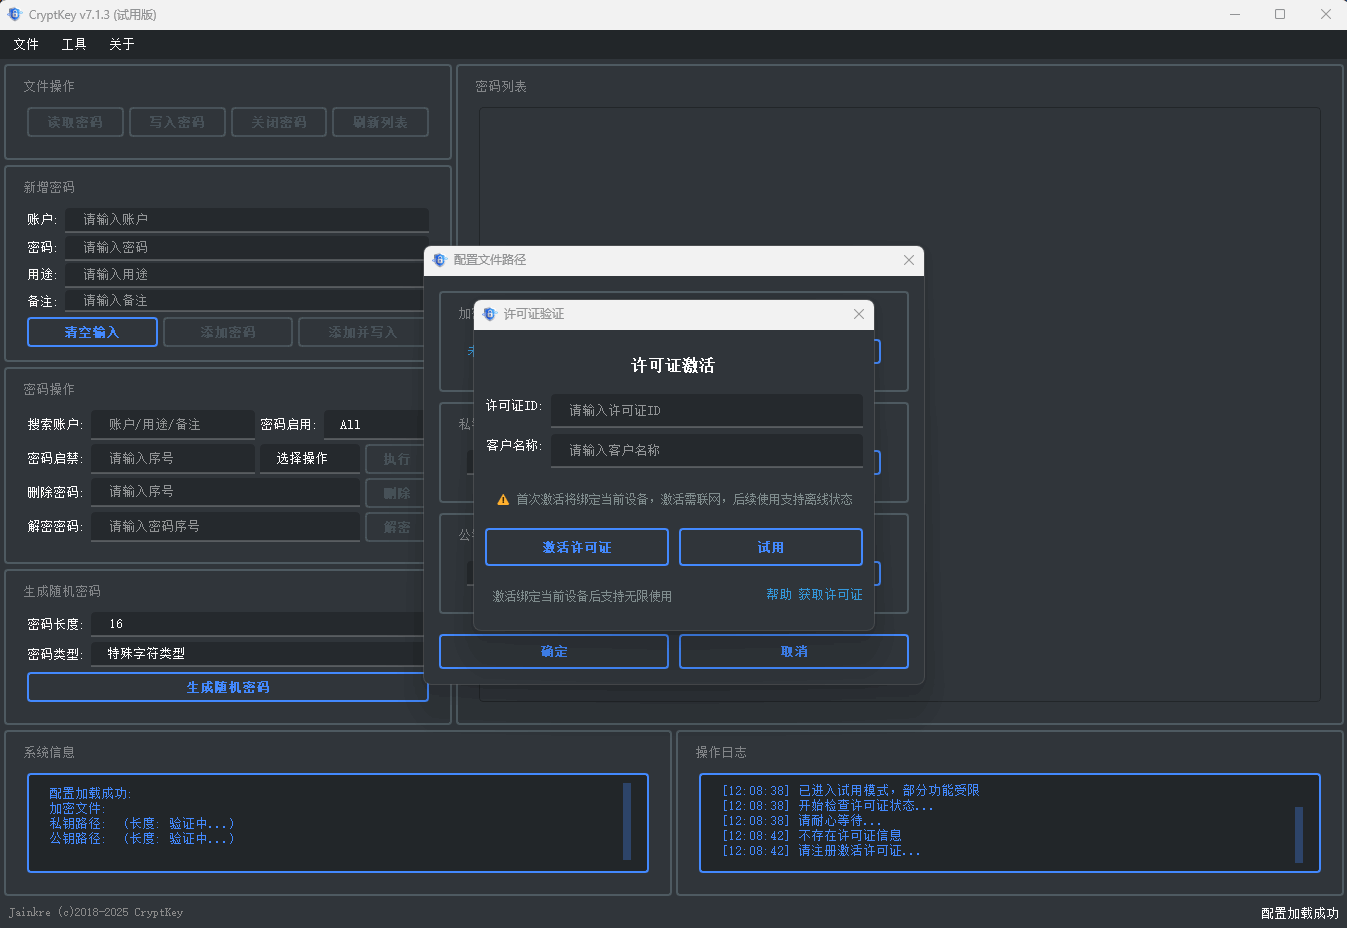Click shield icon in 许可证验证 dialog title
This screenshot has height=928, width=1347.
pos(489,314)
